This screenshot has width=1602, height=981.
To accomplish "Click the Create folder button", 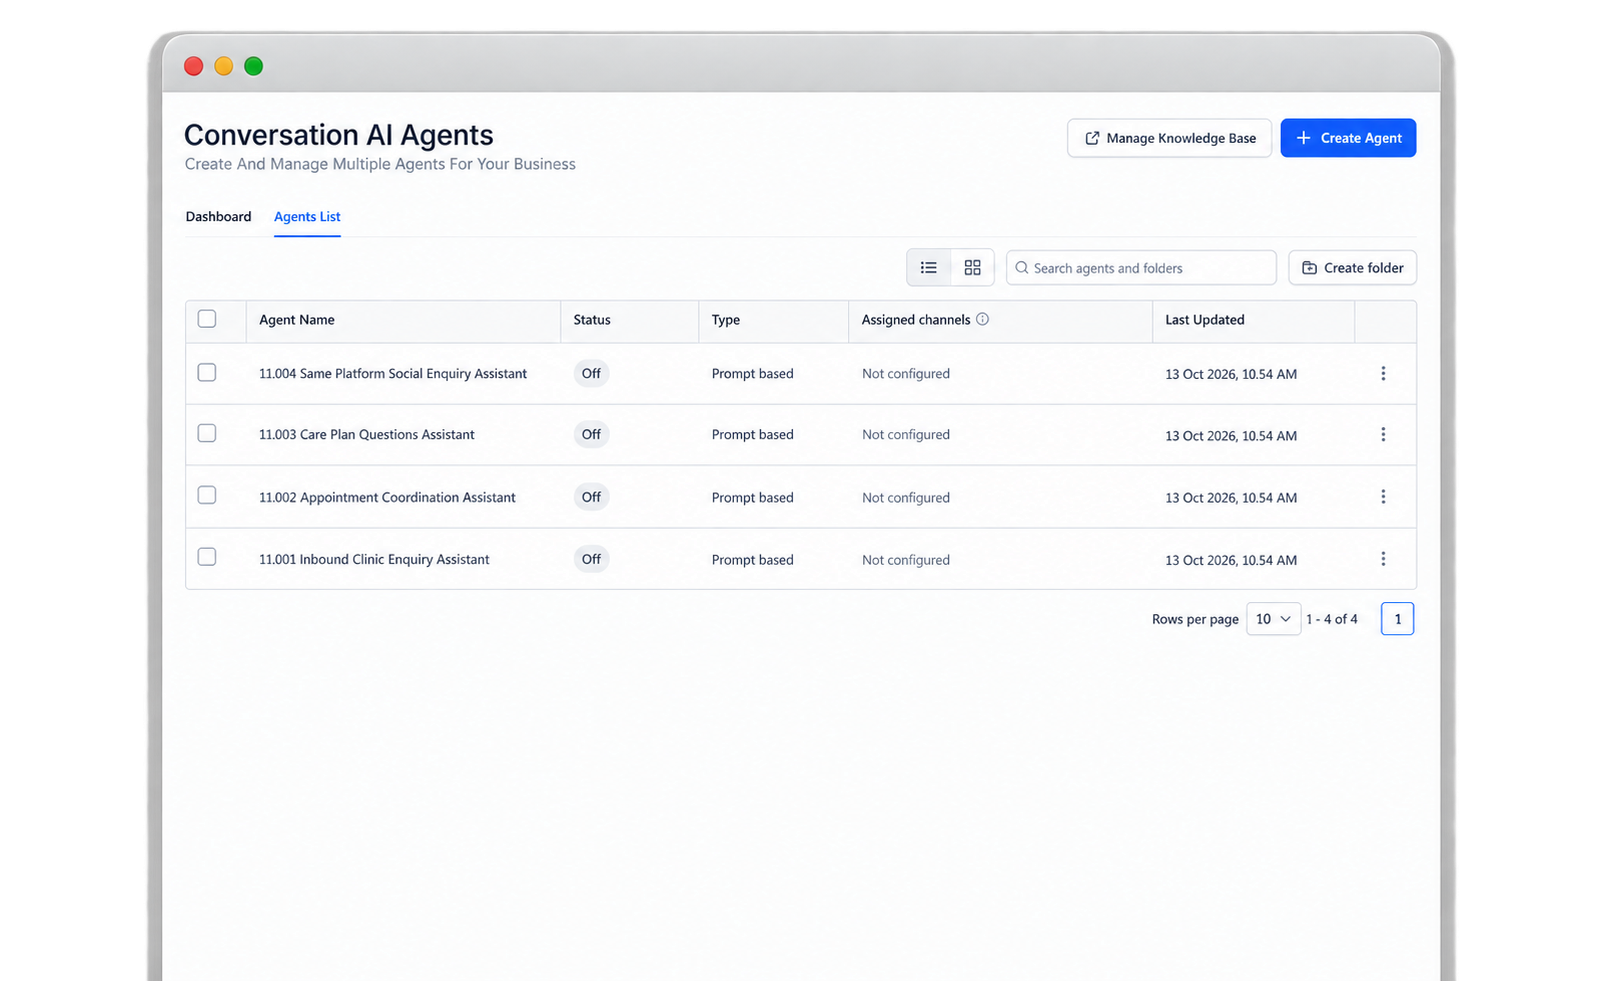I will 1352,268.
